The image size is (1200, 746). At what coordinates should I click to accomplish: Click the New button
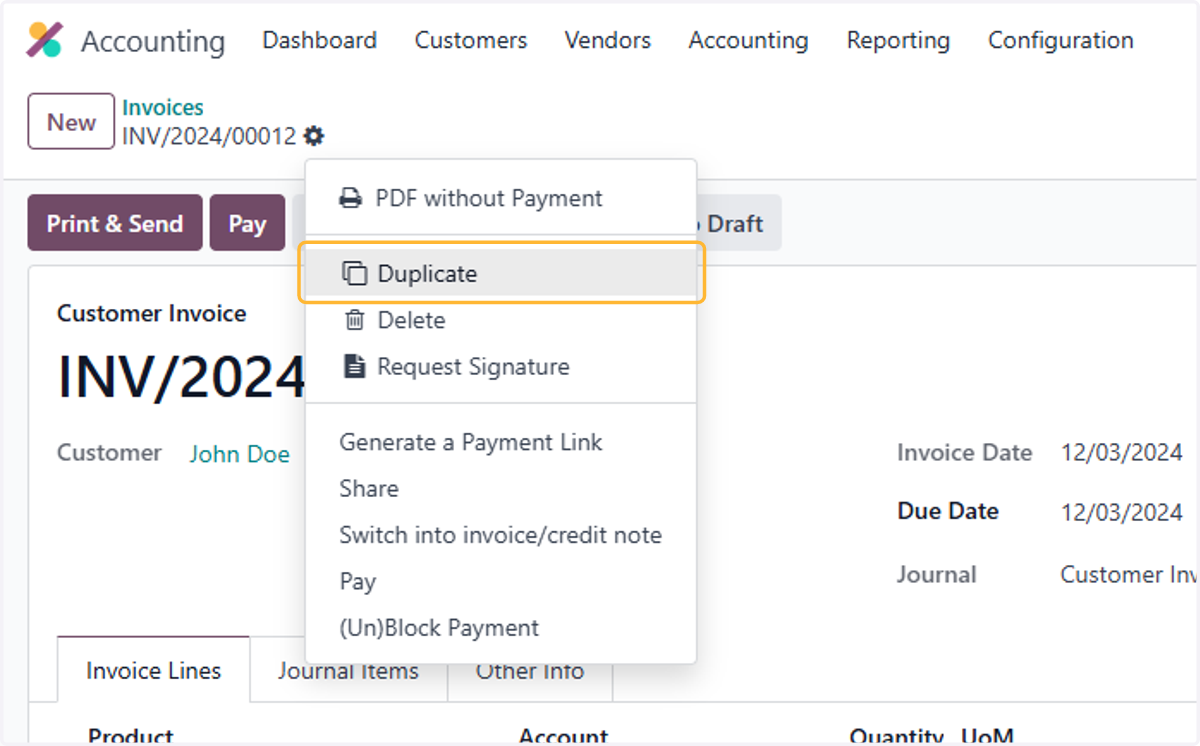(71, 122)
